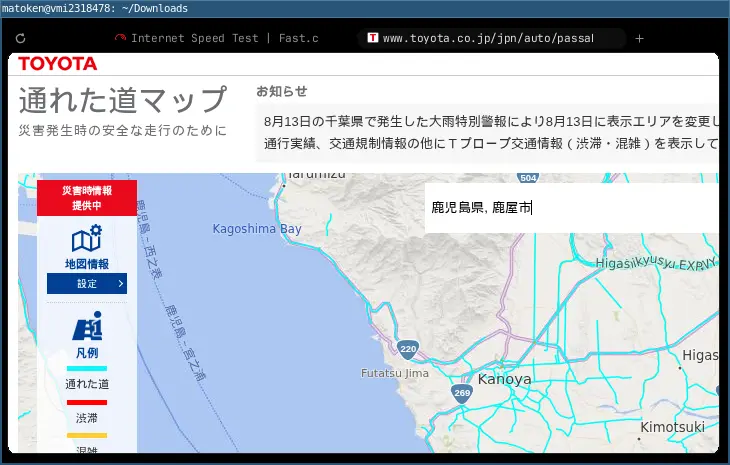The height and width of the screenshot is (465, 730).
Task: Click the TOYOTA logo
Action: click(58, 64)
